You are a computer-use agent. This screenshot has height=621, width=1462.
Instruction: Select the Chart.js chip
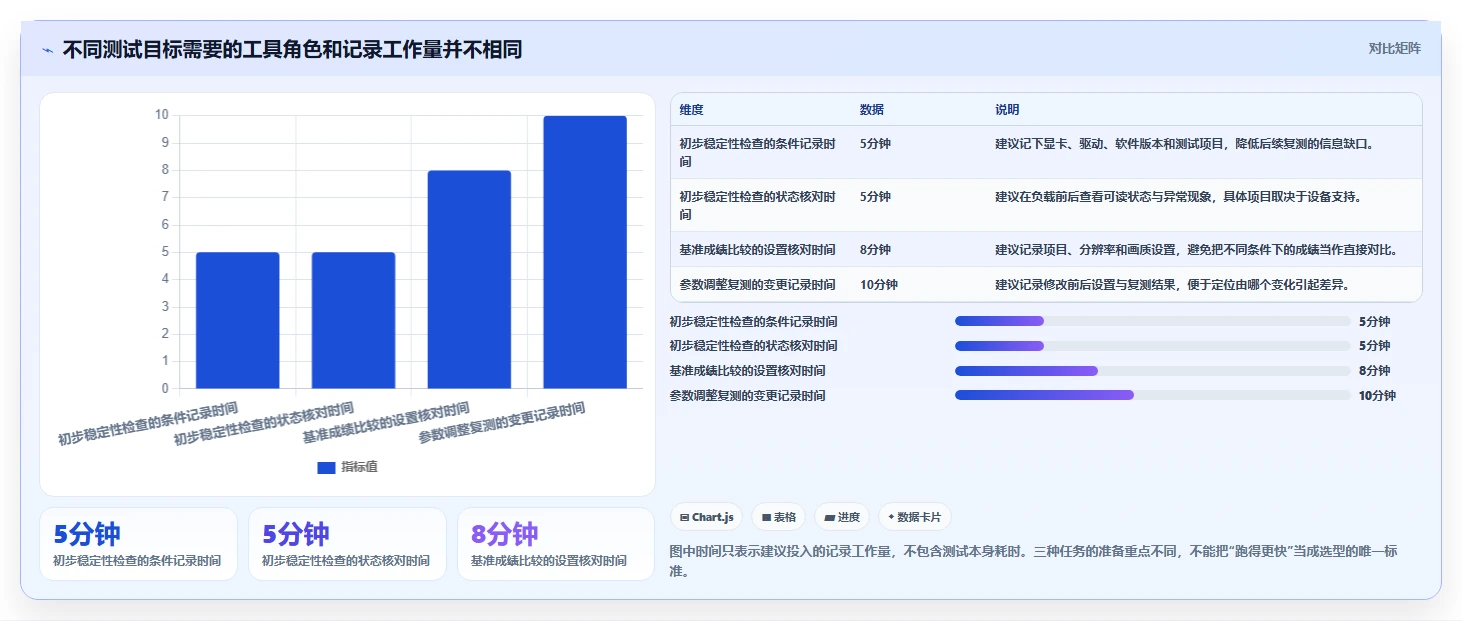(x=706, y=517)
